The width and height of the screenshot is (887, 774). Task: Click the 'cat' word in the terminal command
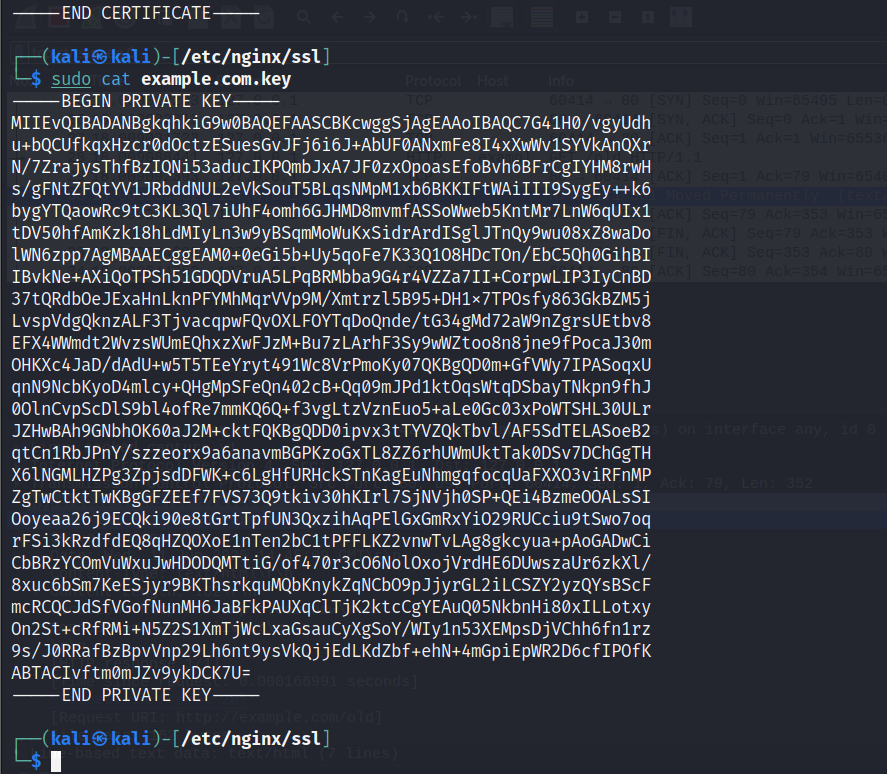click(x=116, y=79)
